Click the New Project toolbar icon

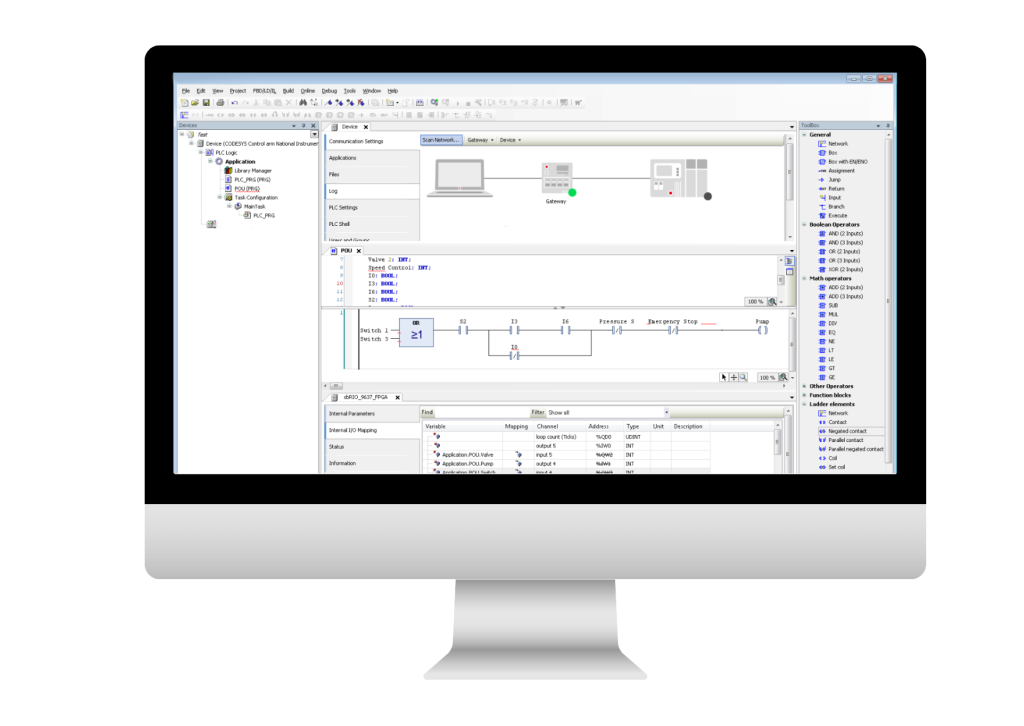point(184,103)
